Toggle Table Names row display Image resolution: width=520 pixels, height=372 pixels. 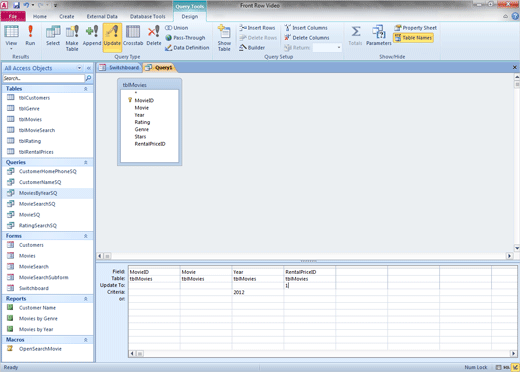413,38
